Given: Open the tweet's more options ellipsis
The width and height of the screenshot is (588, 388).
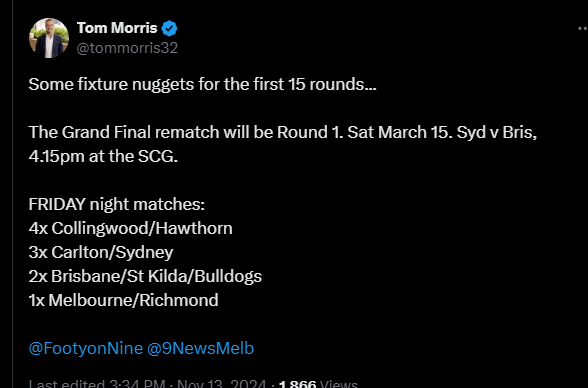Looking at the screenshot, I should point(583,28).
